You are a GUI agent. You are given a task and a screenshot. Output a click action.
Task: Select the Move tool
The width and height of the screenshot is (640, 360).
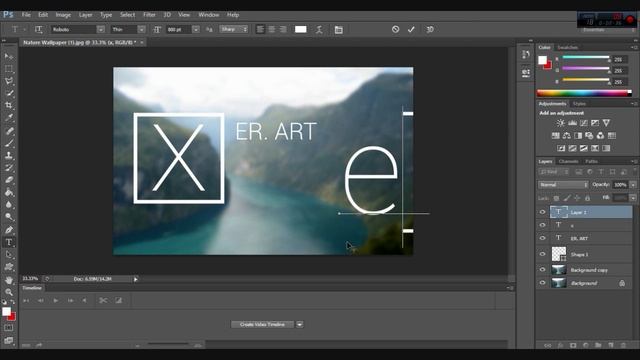tap(9, 56)
